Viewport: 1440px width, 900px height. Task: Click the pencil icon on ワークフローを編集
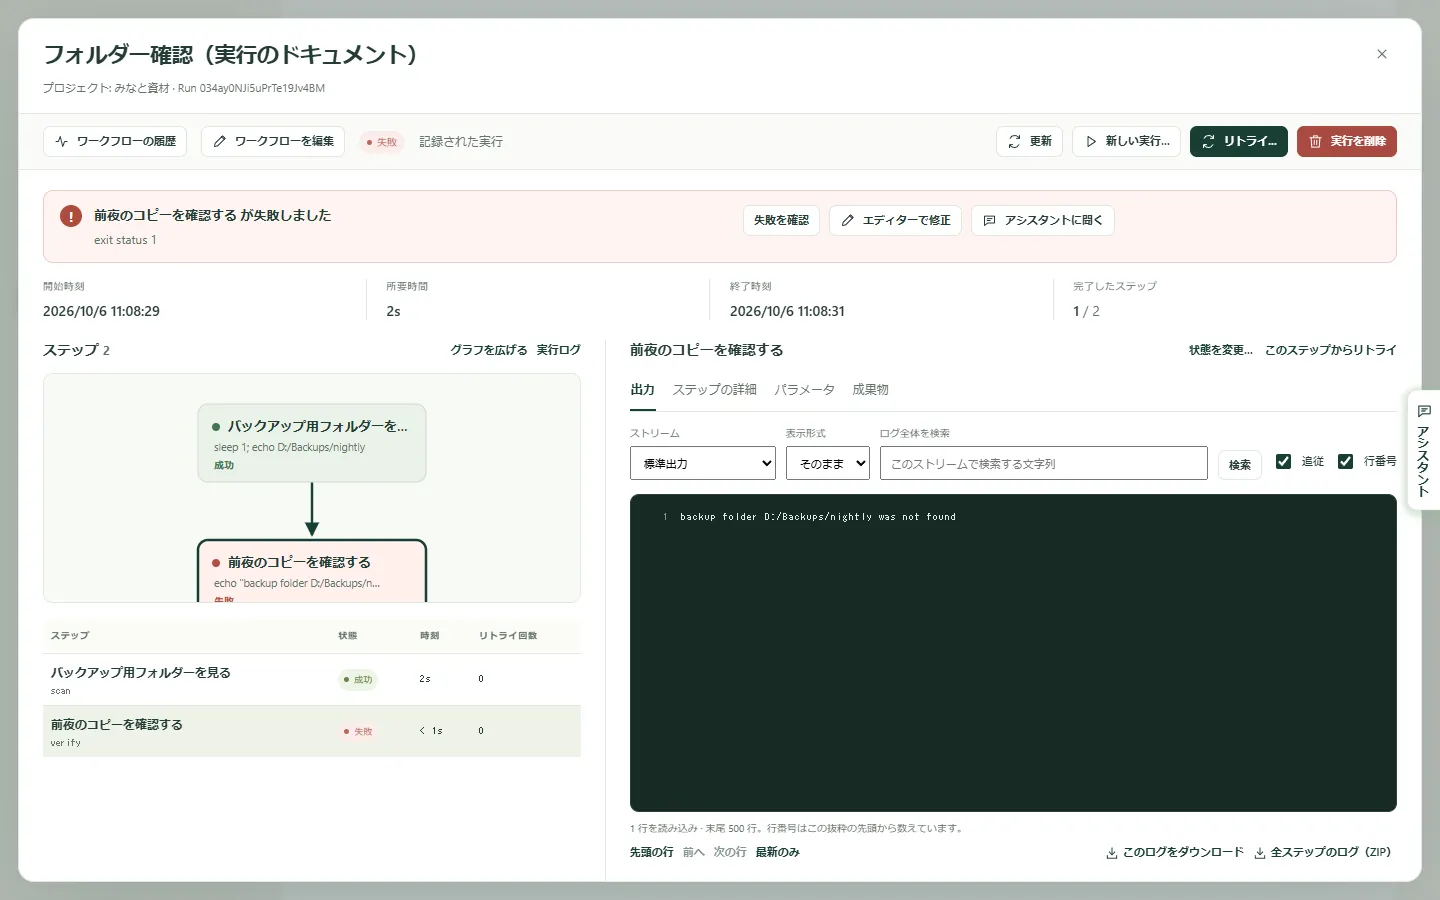pyautogui.click(x=220, y=142)
